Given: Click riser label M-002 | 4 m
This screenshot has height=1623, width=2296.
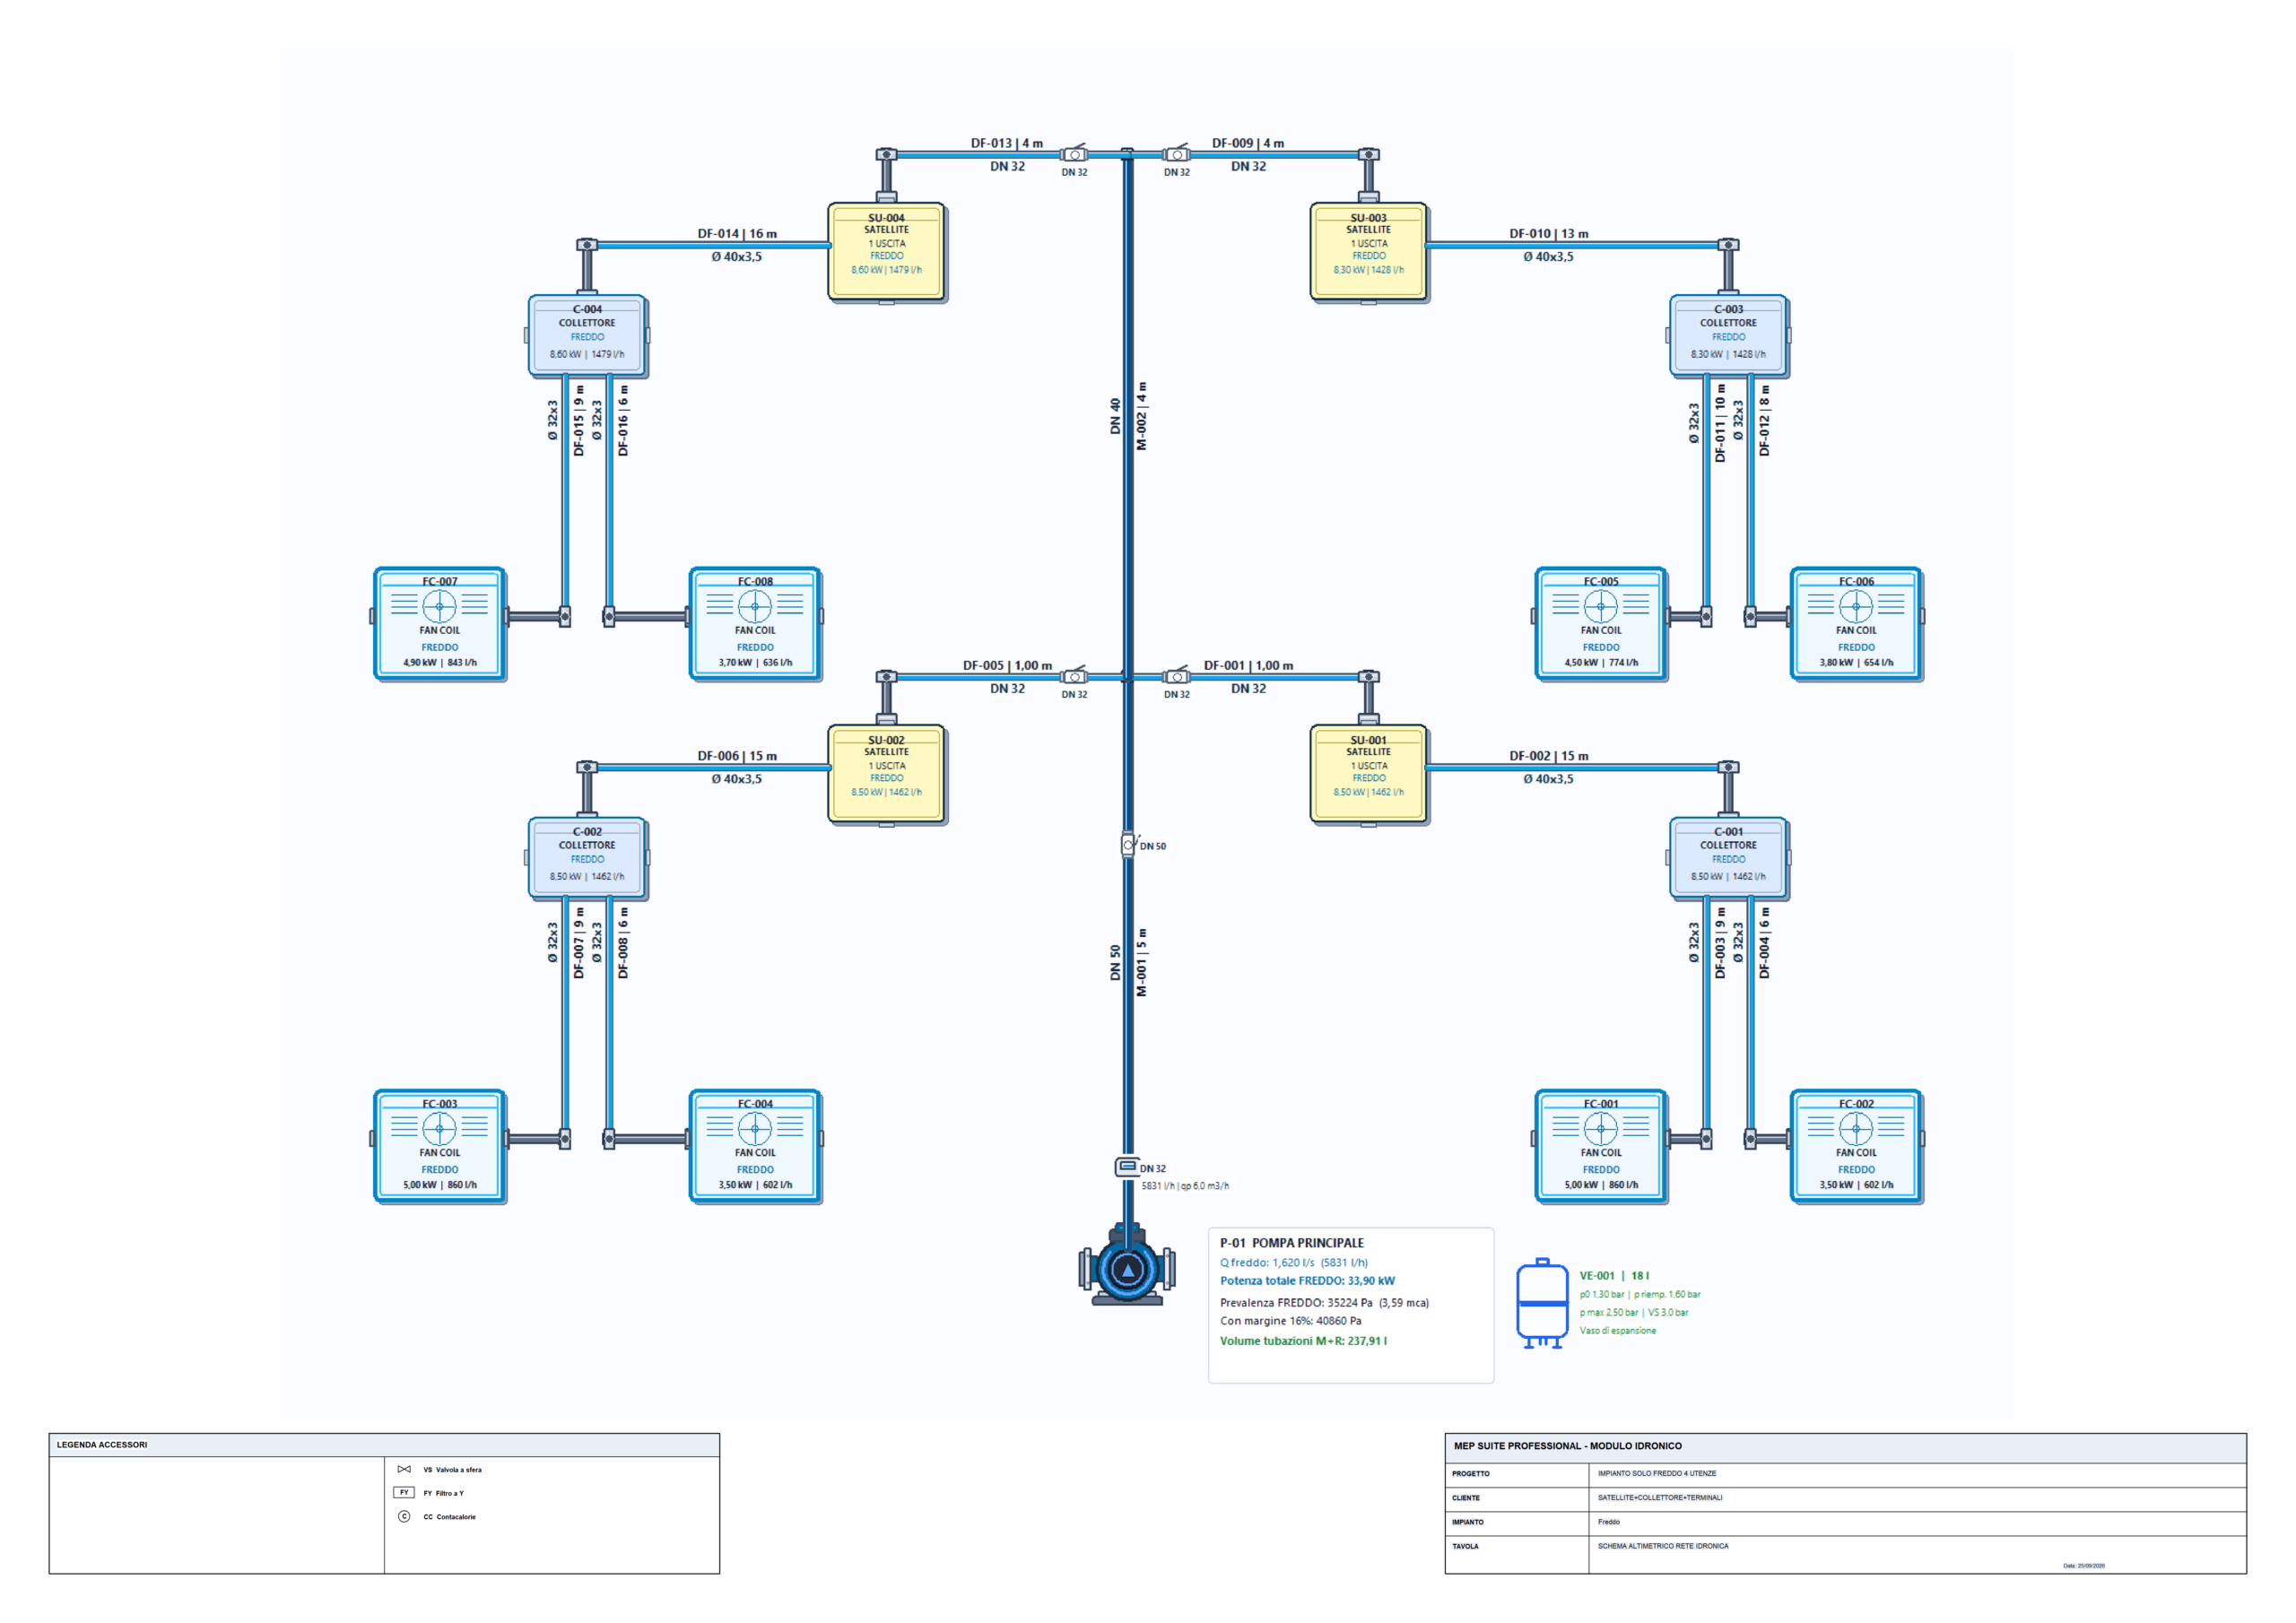Looking at the screenshot, I should [1141, 416].
